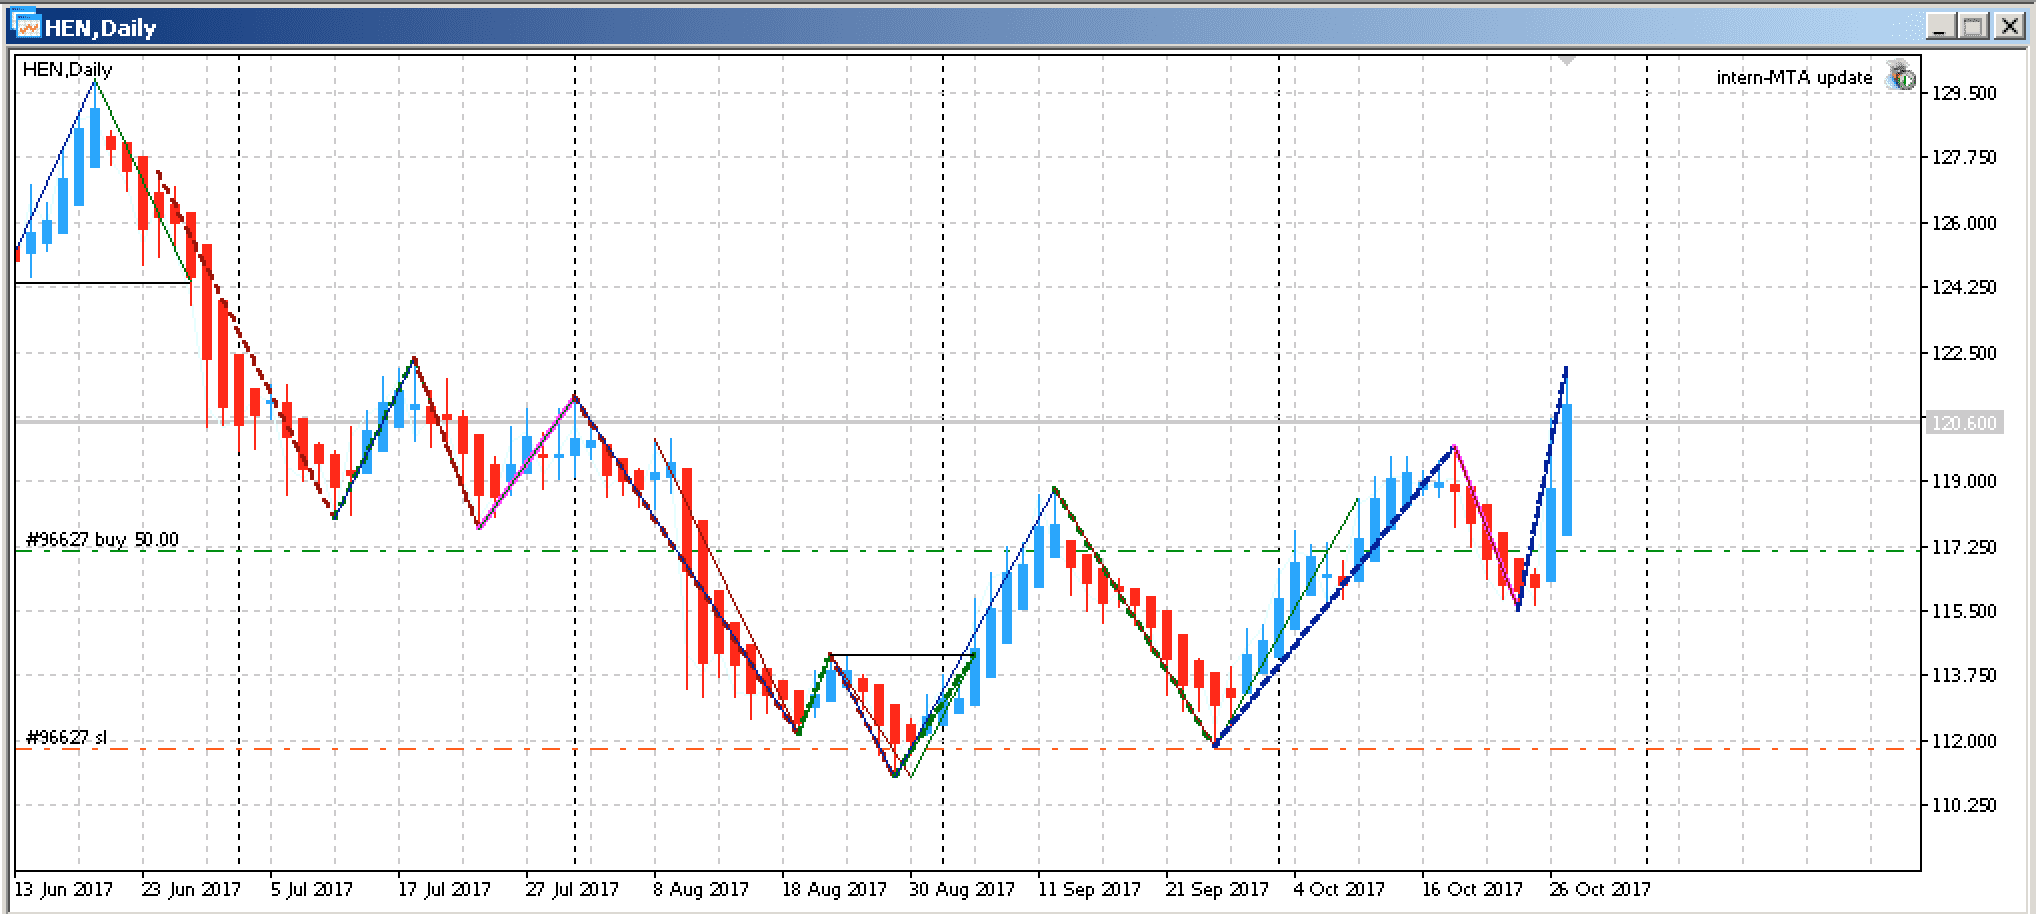
Task: Click the intern-MTA expert advisor icon
Action: tap(1900, 77)
